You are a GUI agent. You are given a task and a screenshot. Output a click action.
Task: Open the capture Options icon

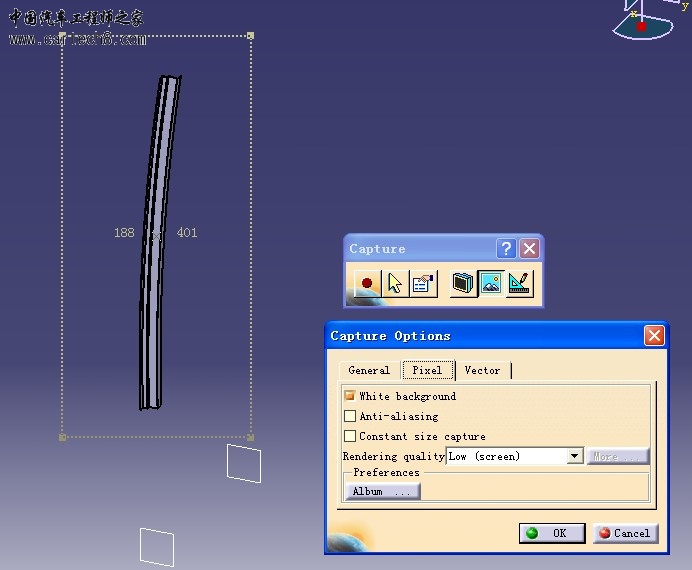[x=423, y=283]
